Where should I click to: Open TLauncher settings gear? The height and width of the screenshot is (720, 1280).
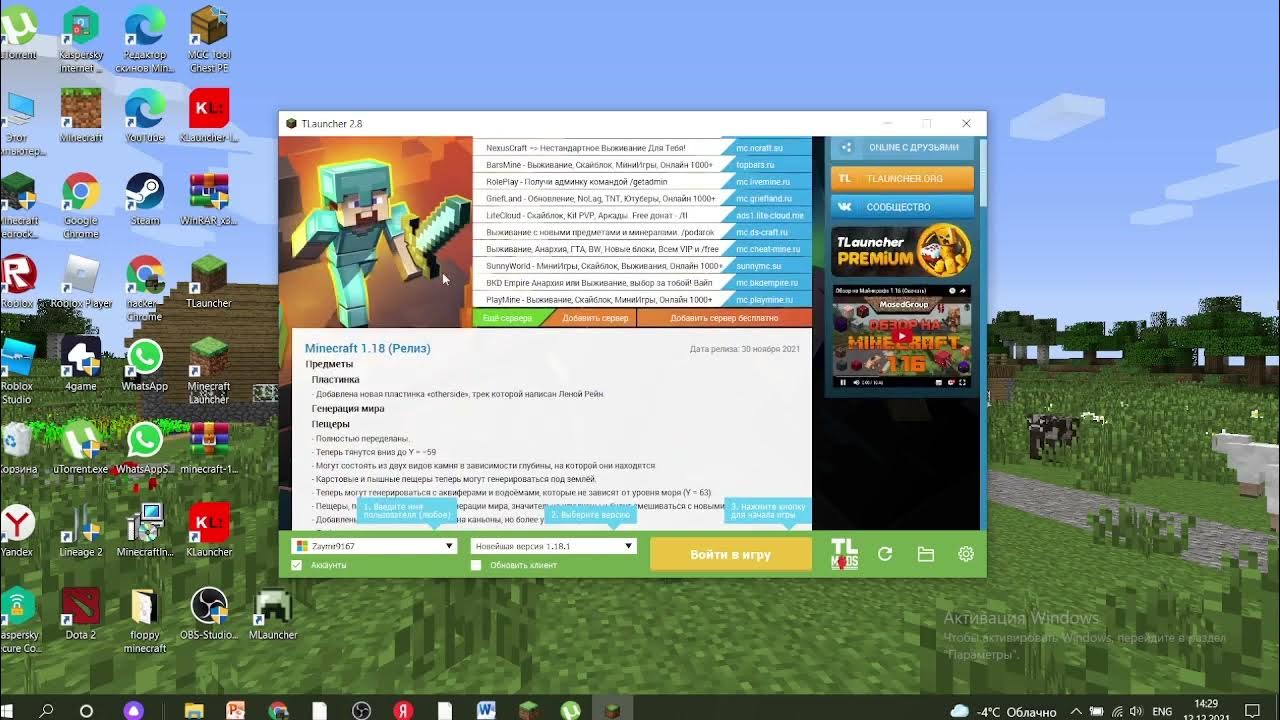pos(965,554)
